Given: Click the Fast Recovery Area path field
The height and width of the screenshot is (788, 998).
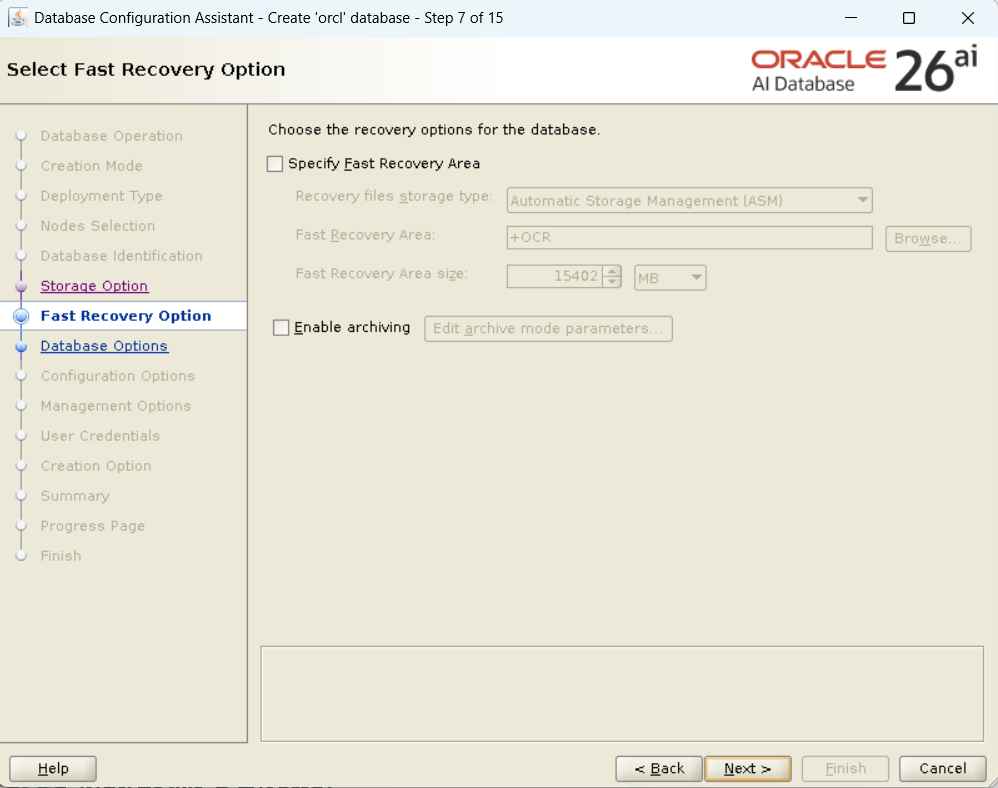Looking at the screenshot, I should (x=690, y=238).
